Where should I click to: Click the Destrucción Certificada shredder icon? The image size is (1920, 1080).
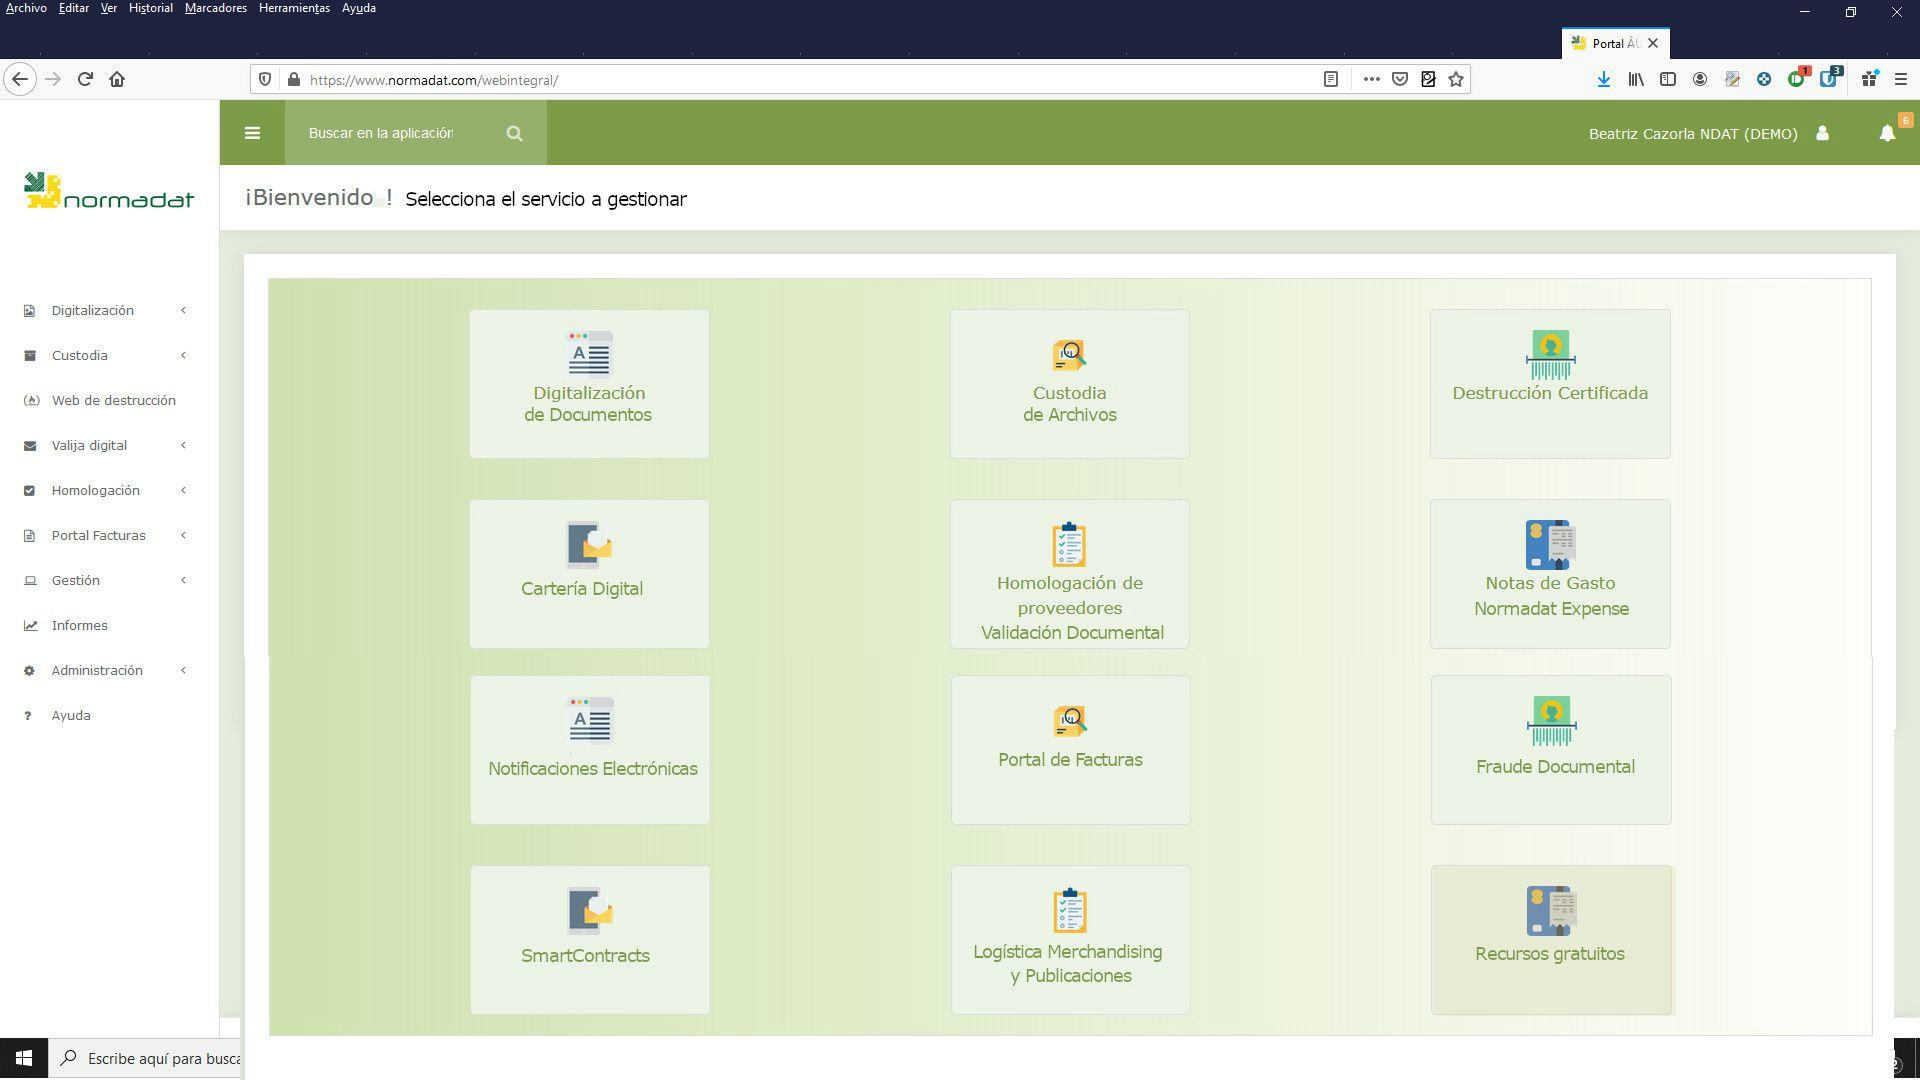coord(1550,354)
